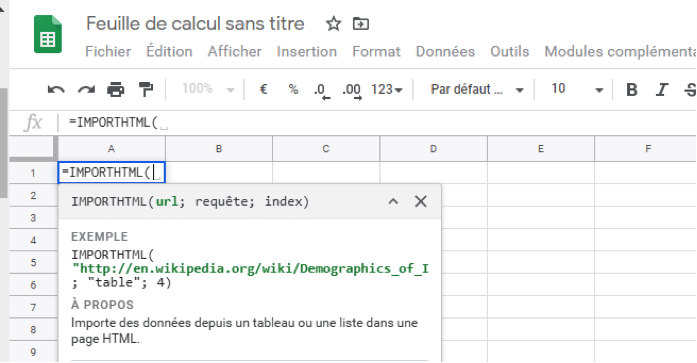
Task: Click the EXEMPLE heading
Action: 100,236
